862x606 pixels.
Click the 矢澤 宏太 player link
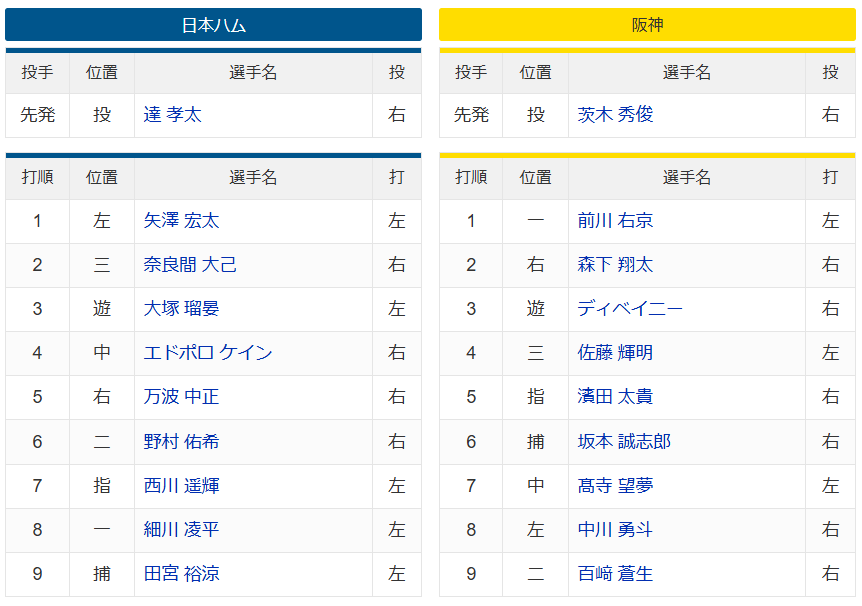[182, 221]
